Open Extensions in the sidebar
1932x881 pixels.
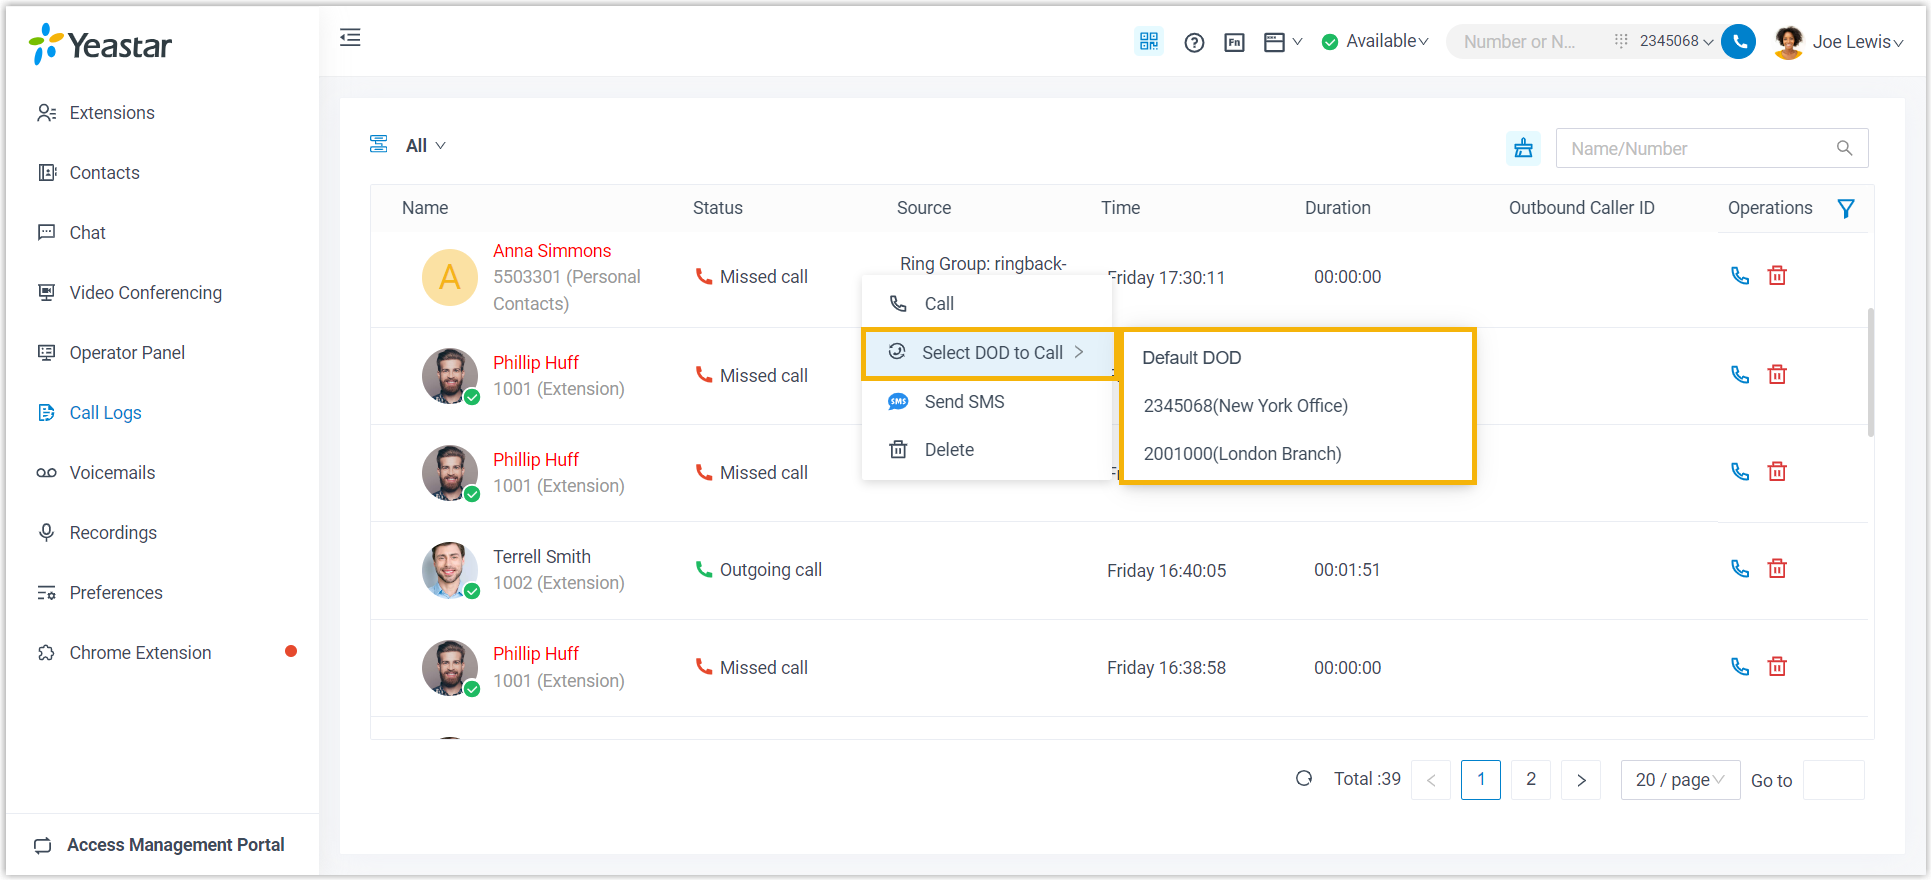pyautogui.click(x=112, y=113)
